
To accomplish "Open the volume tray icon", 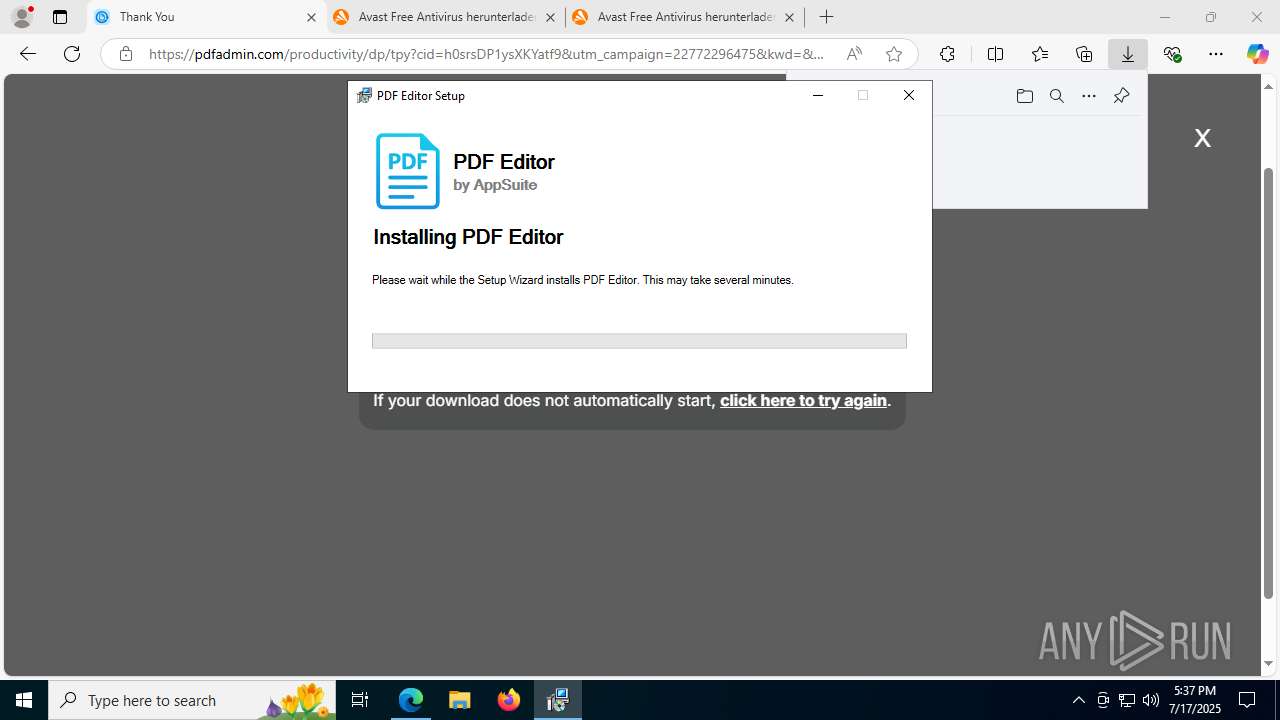I will point(1150,700).
